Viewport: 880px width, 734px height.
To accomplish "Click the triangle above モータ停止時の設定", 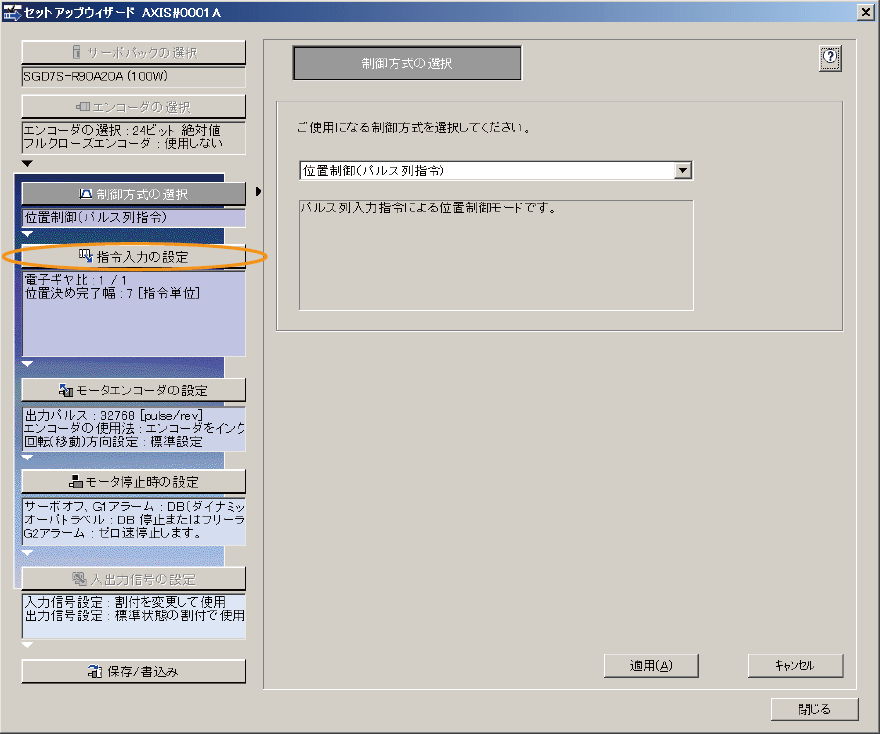I will point(27,457).
